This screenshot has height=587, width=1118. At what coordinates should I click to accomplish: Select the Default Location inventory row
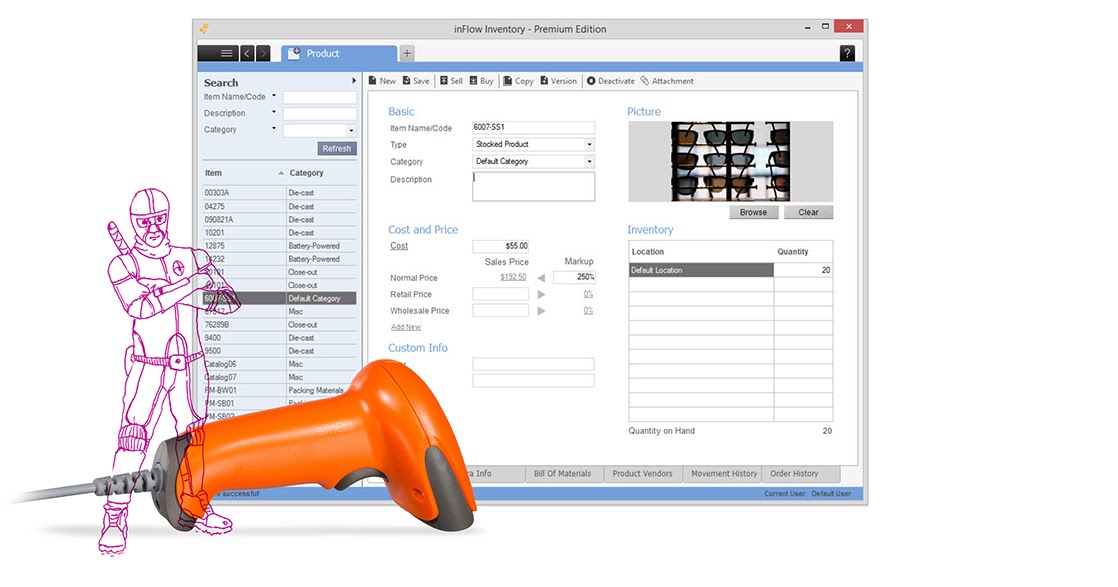click(x=701, y=270)
